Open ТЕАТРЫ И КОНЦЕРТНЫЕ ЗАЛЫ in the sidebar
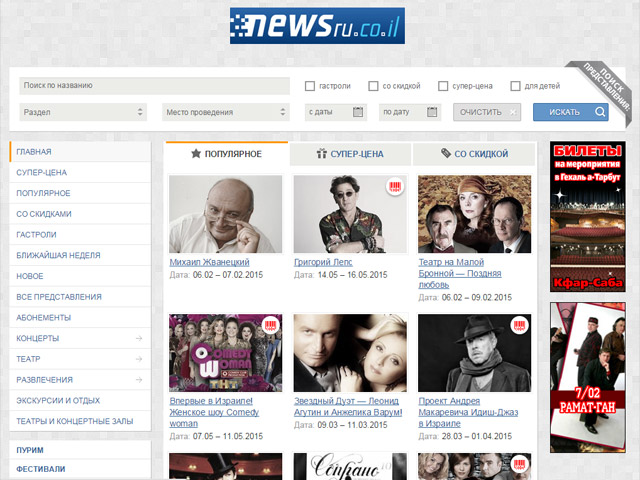Screen dimensions: 640x480 coord(80,421)
